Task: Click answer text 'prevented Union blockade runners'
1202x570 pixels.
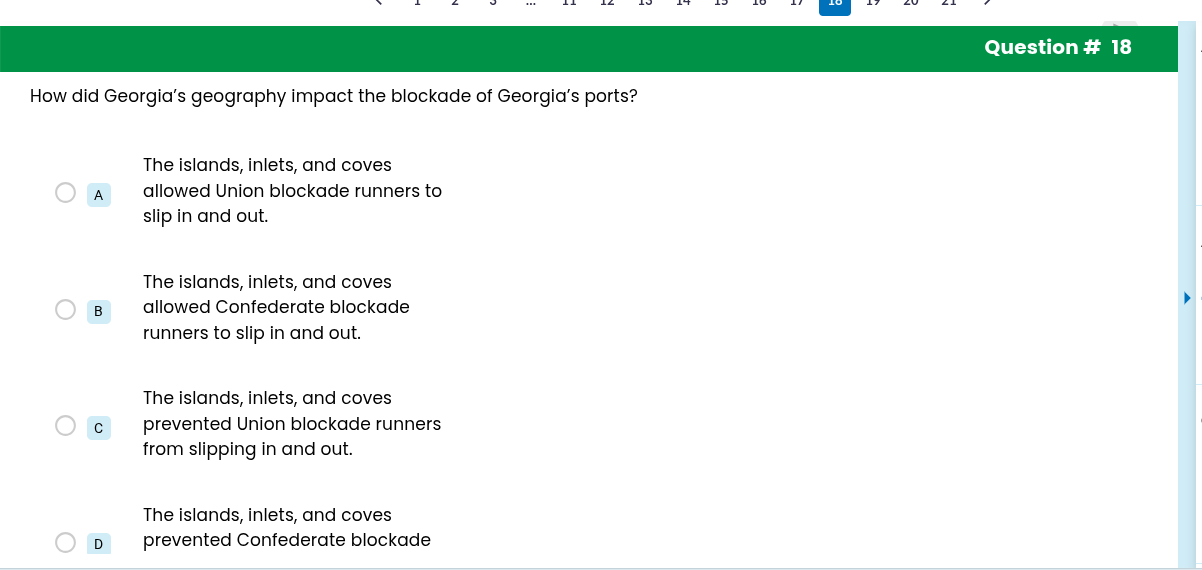Action: point(292,424)
